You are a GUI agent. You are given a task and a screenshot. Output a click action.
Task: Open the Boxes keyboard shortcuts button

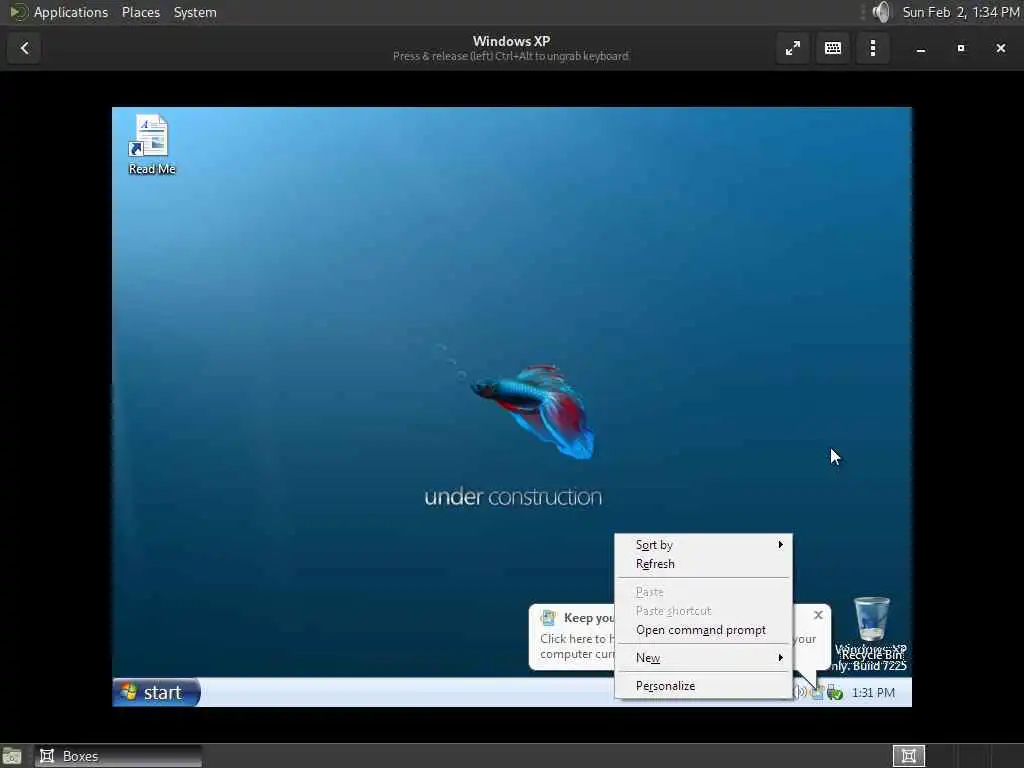833,48
